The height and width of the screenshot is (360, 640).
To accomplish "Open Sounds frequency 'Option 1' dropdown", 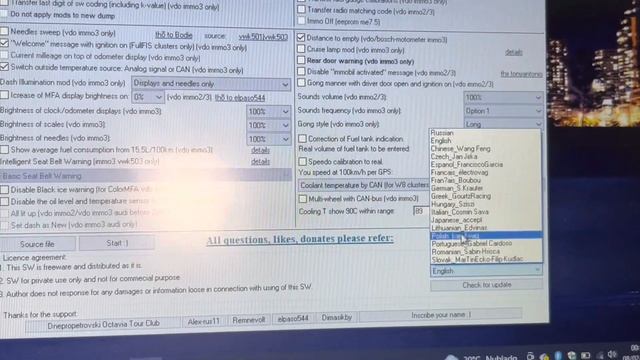I will (503, 111).
